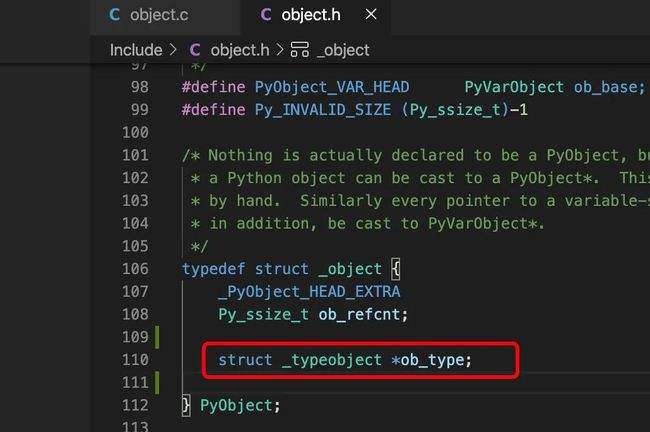Close the object.h tab

(371, 15)
